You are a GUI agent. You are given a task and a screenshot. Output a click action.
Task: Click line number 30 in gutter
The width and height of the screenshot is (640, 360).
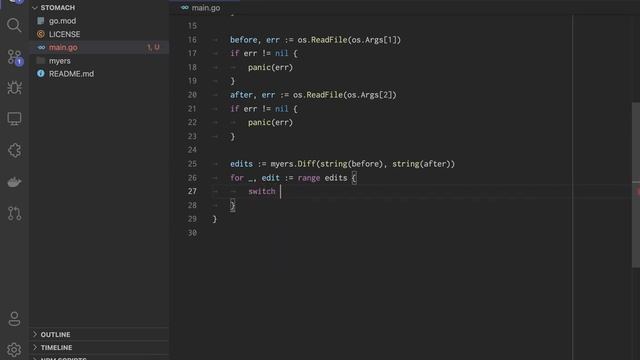click(192, 233)
